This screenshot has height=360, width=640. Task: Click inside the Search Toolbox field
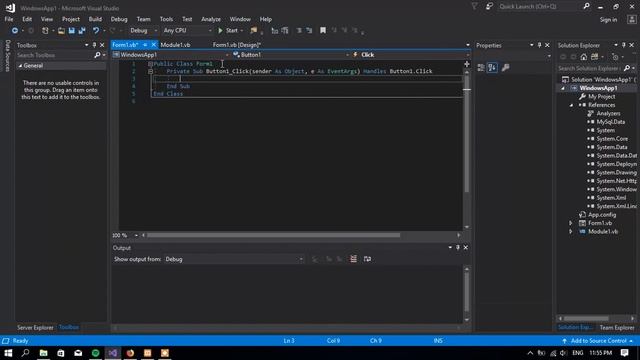pos(55,55)
